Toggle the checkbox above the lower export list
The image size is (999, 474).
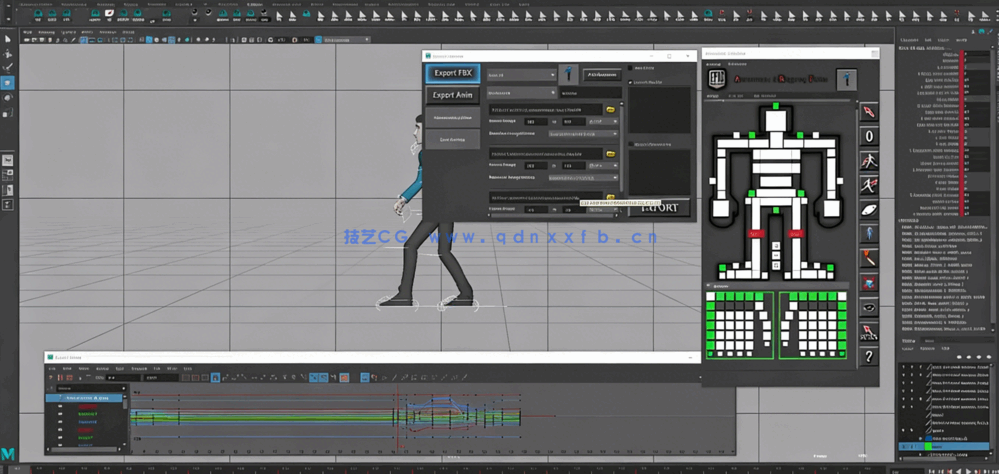point(630,145)
